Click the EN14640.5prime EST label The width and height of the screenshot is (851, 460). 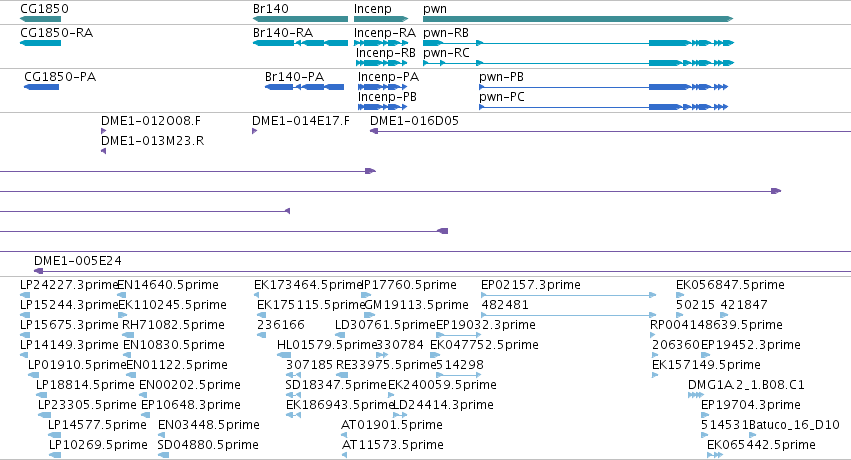[168, 285]
